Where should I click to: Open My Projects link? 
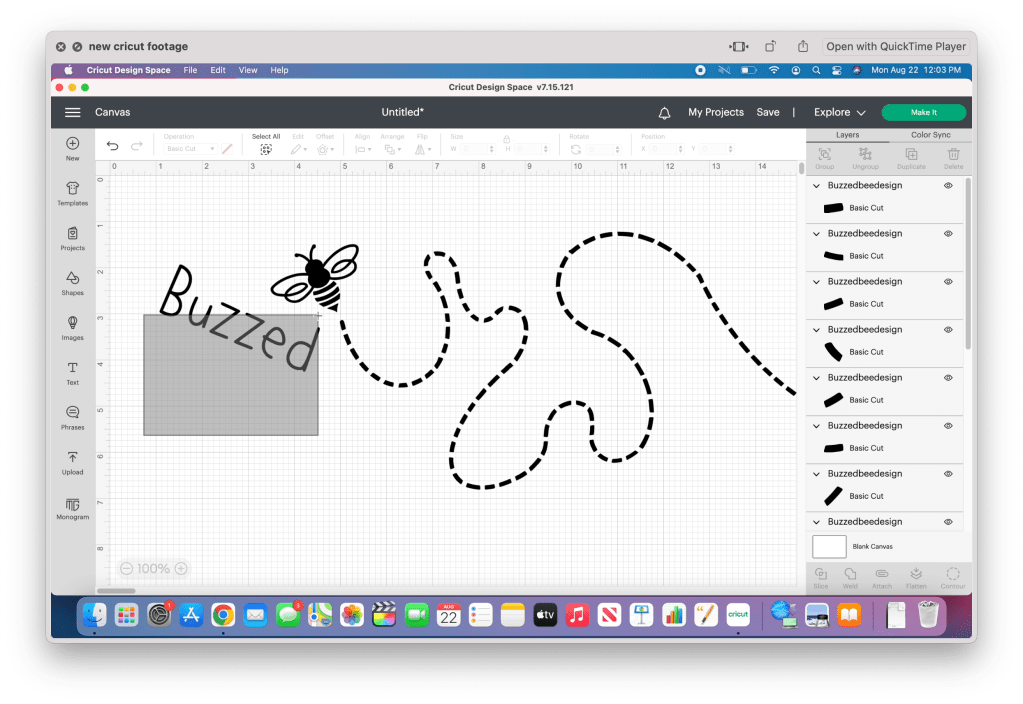[716, 113]
